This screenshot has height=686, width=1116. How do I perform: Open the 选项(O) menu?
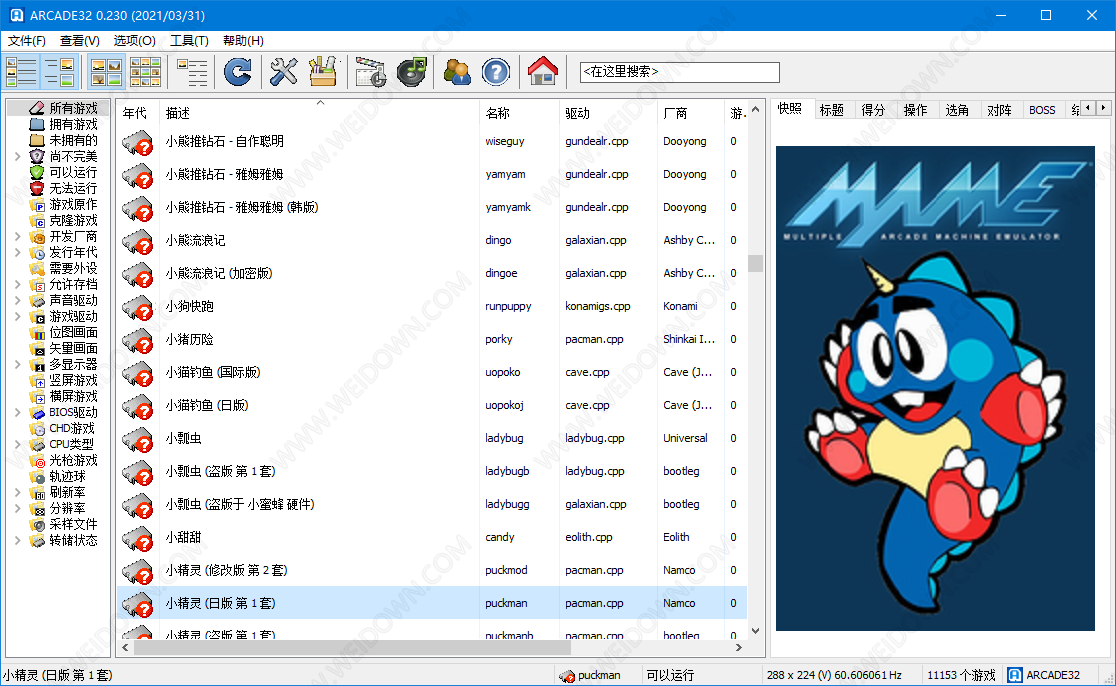(x=135, y=41)
